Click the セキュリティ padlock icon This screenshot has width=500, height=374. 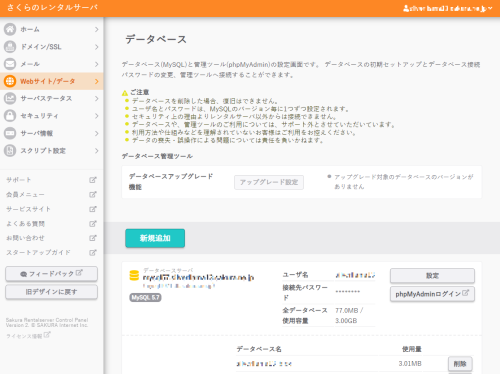(x=10, y=116)
